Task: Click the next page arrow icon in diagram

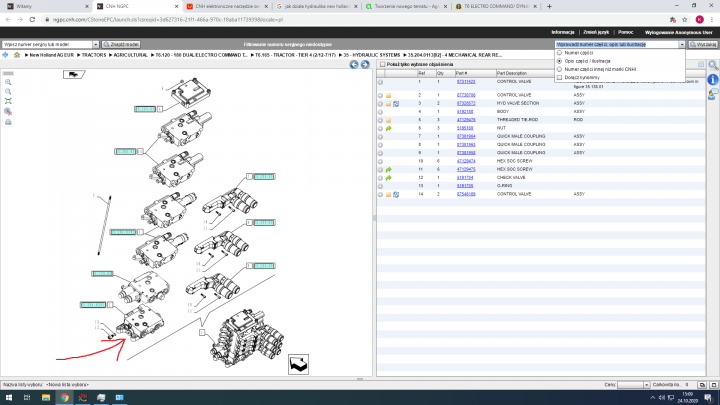Action: click(x=299, y=362)
